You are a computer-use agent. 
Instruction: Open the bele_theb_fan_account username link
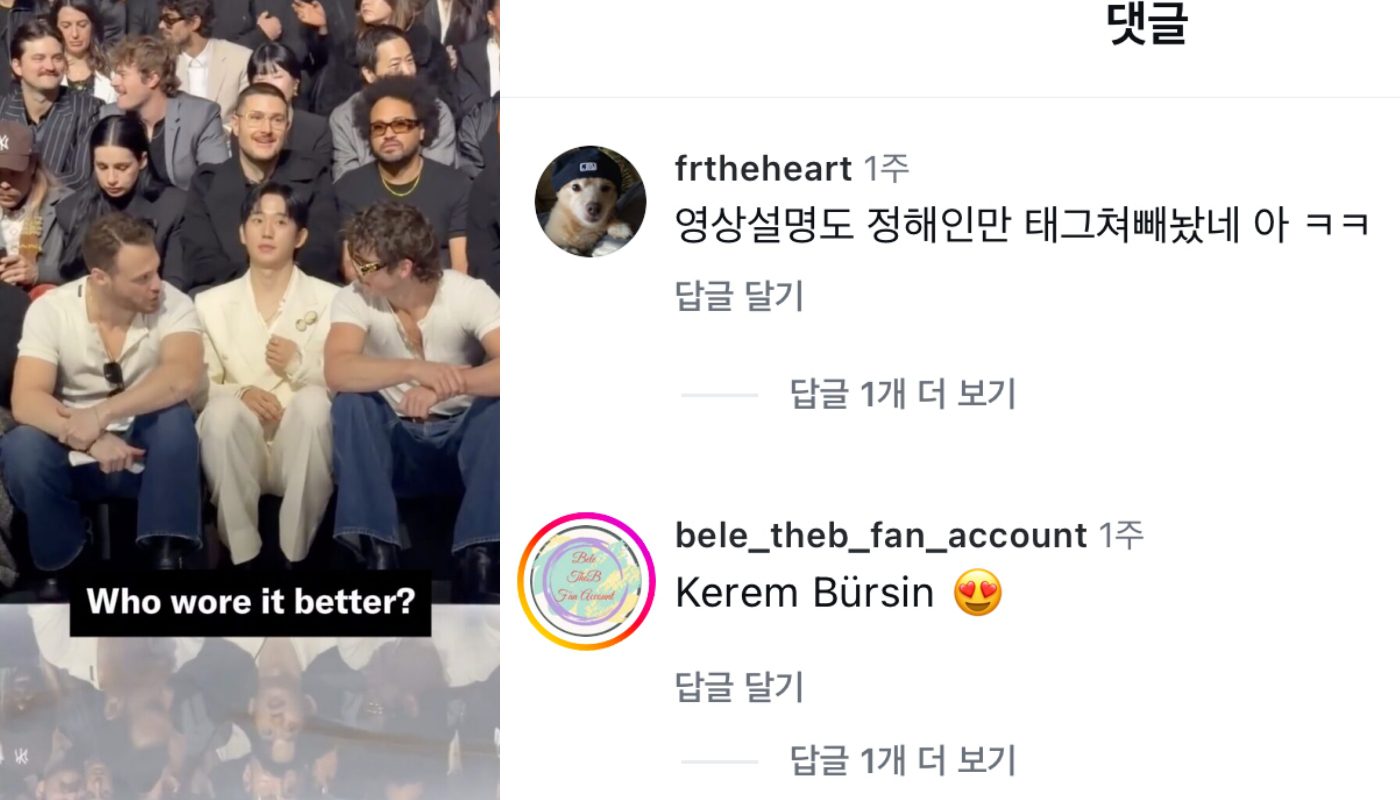click(881, 535)
